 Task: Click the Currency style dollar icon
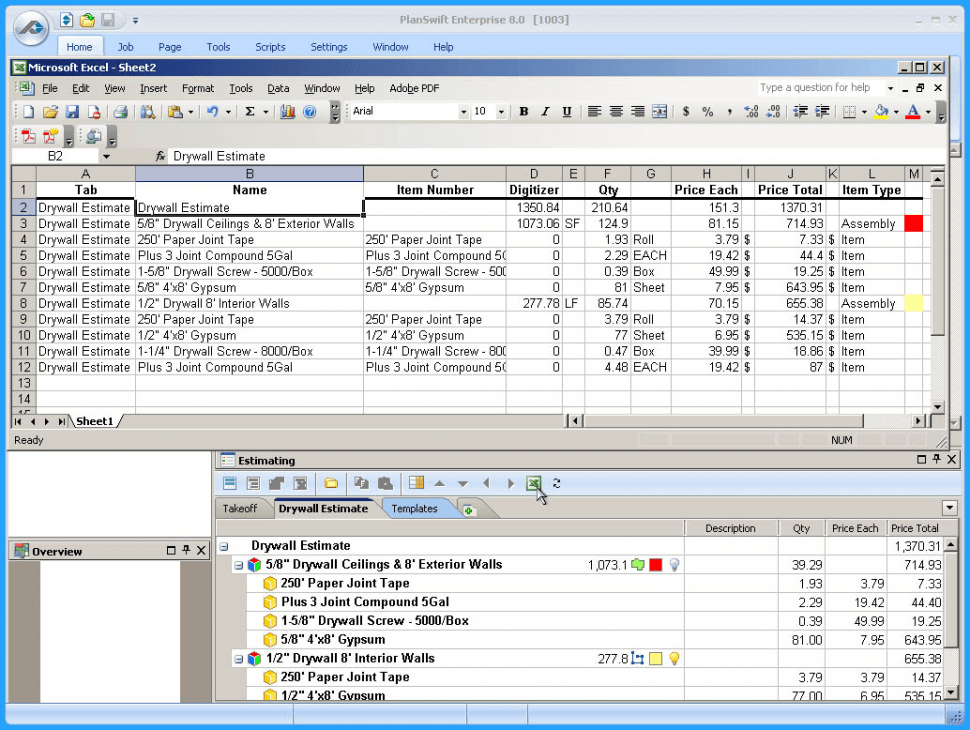tap(686, 111)
